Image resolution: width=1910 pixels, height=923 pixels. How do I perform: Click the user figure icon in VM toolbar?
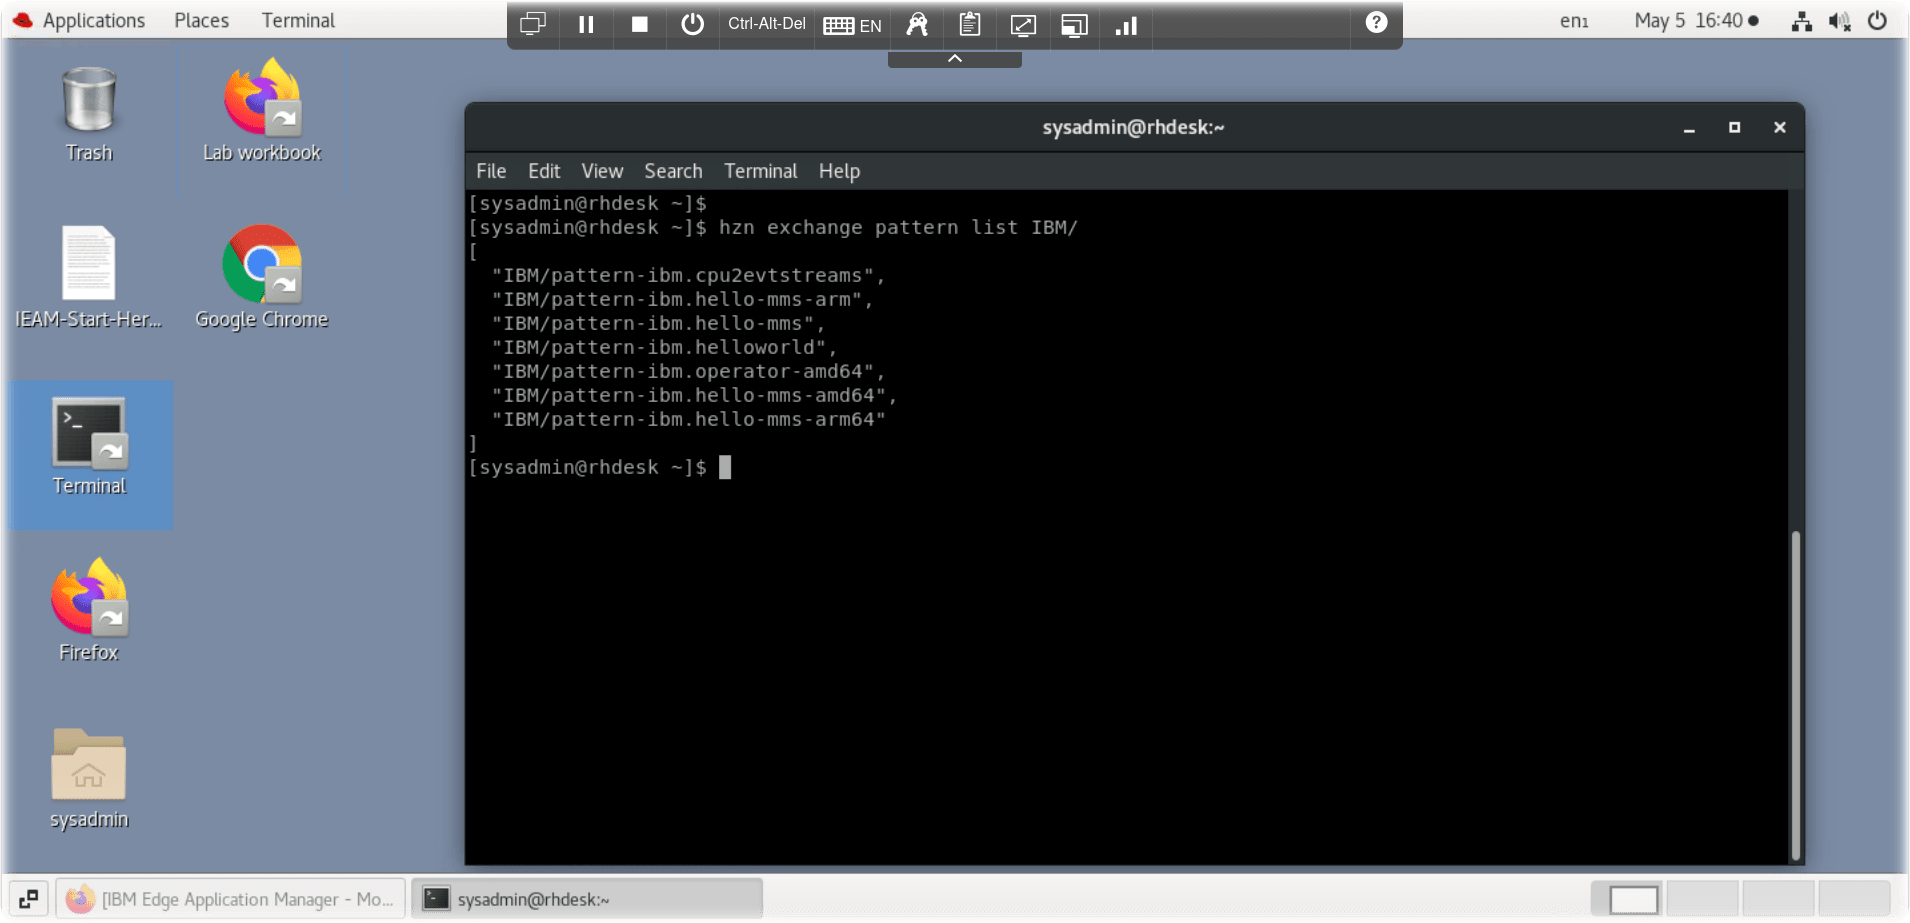pyautogui.click(x=917, y=24)
